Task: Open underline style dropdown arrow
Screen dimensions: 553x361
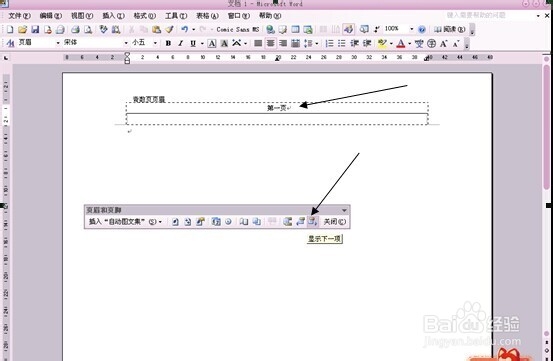Action: coord(202,43)
